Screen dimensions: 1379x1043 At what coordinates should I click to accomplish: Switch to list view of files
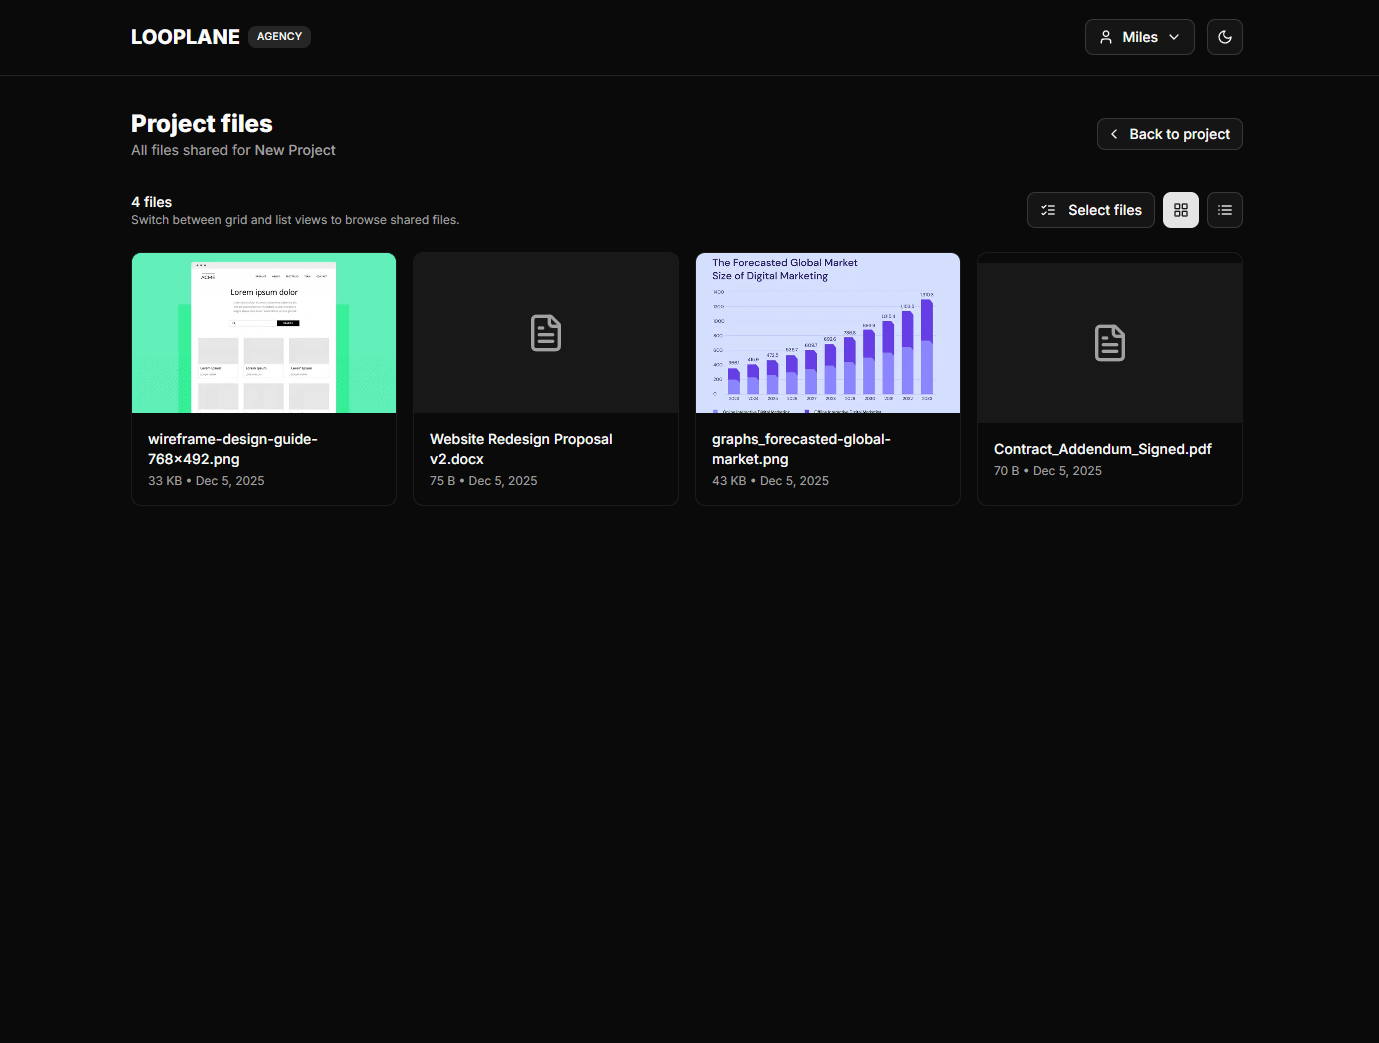[x=1224, y=210]
